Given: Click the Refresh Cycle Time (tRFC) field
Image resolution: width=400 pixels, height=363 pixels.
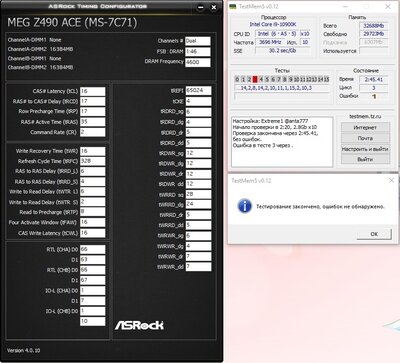Looking at the screenshot, I should 92,161.
